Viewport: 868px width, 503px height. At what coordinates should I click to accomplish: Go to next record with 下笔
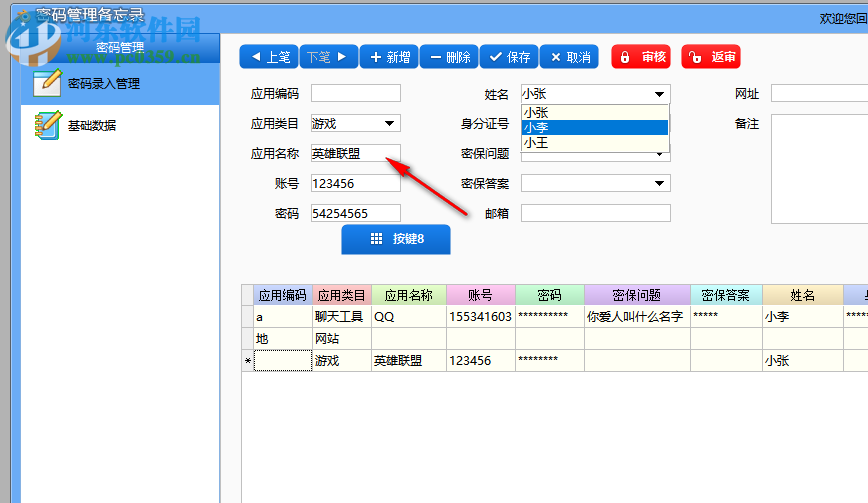point(329,57)
